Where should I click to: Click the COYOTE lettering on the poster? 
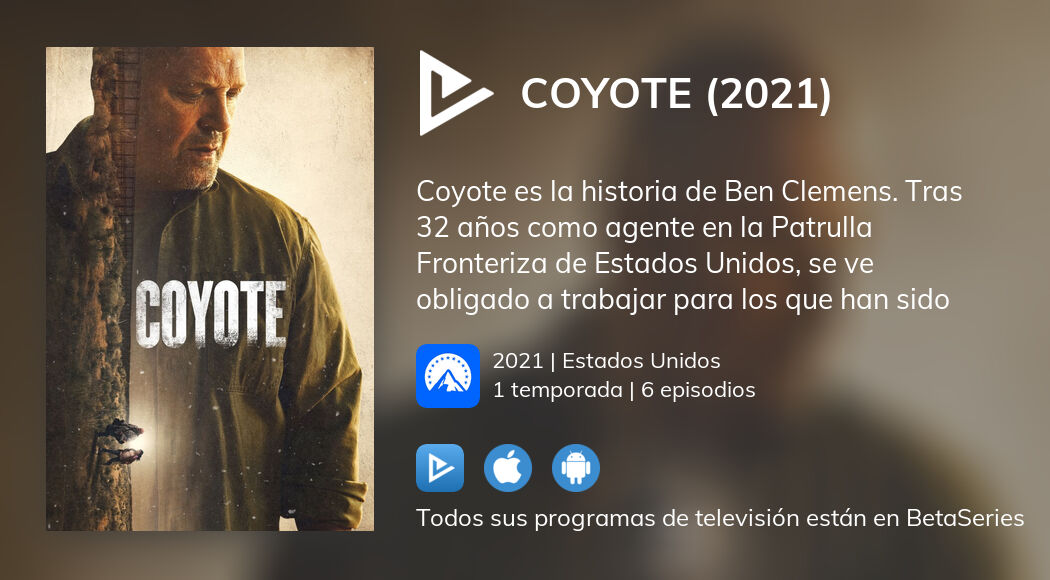coord(210,313)
